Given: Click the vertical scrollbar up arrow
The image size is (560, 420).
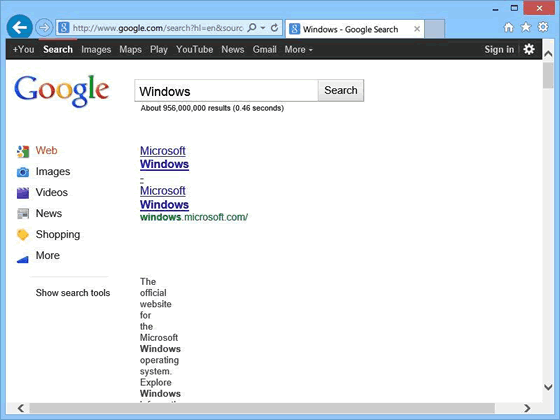Looking at the screenshot, I should click(548, 54).
